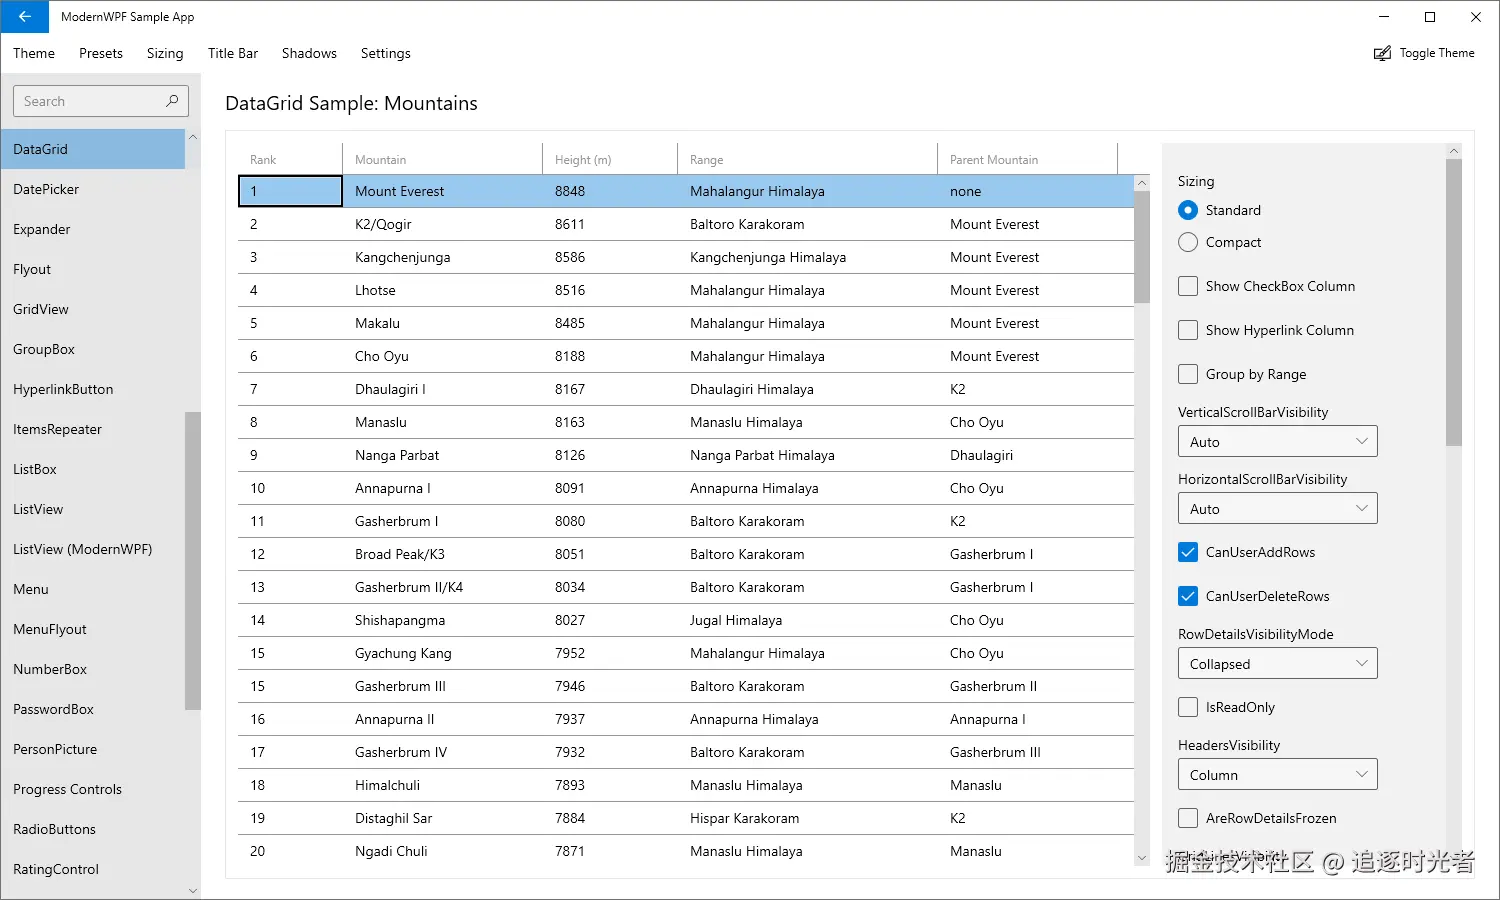
Task: Click data grid scroll-up arrow
Action: (x=1142, y=183)
